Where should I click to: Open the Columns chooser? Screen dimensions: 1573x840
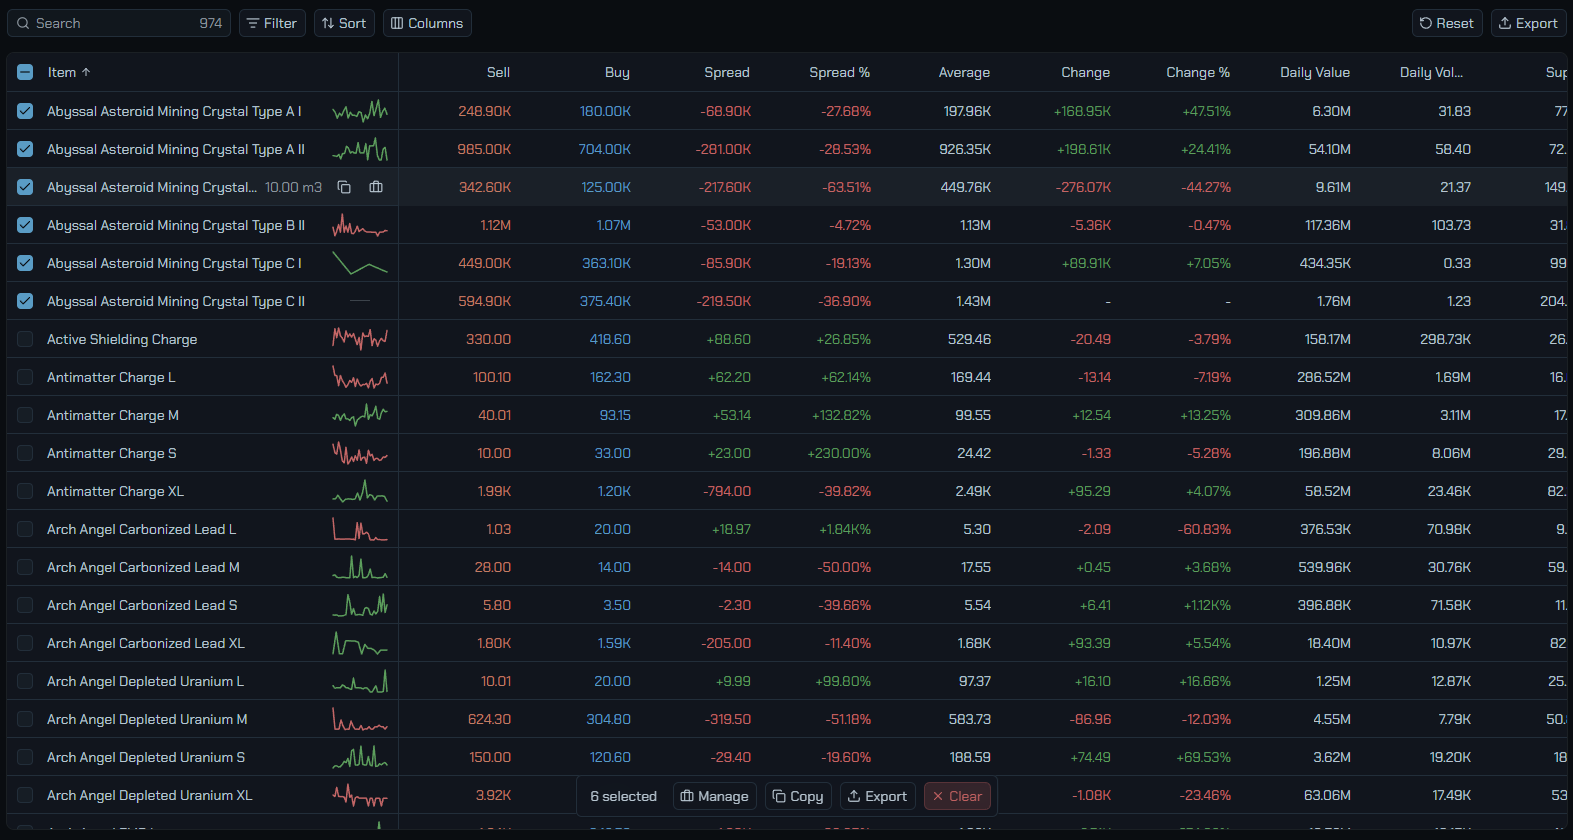427,23
